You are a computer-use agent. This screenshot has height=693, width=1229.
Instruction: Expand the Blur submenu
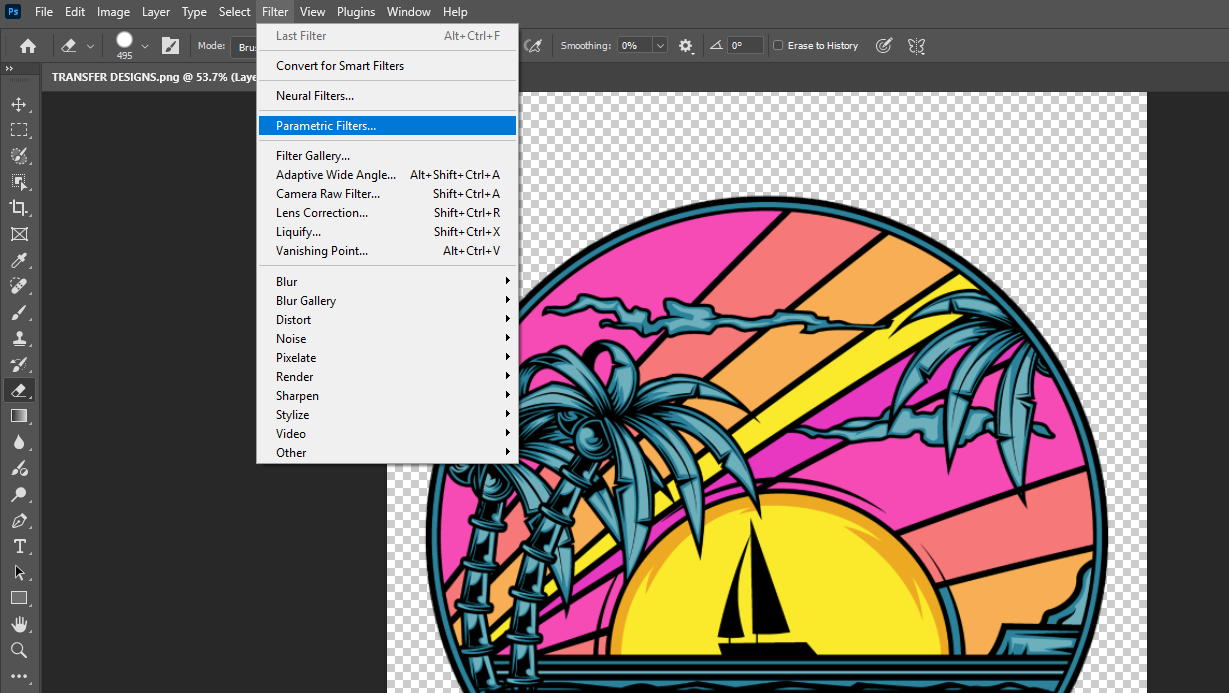pyautogui.click(x=387, y=281)
